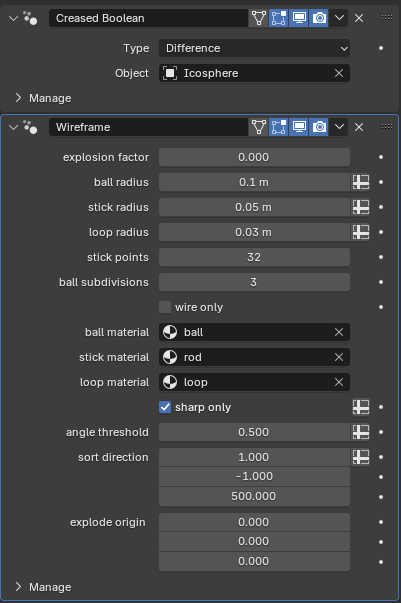Toggle on-cage icon of Creased Boolean modifier

(259, 18)
